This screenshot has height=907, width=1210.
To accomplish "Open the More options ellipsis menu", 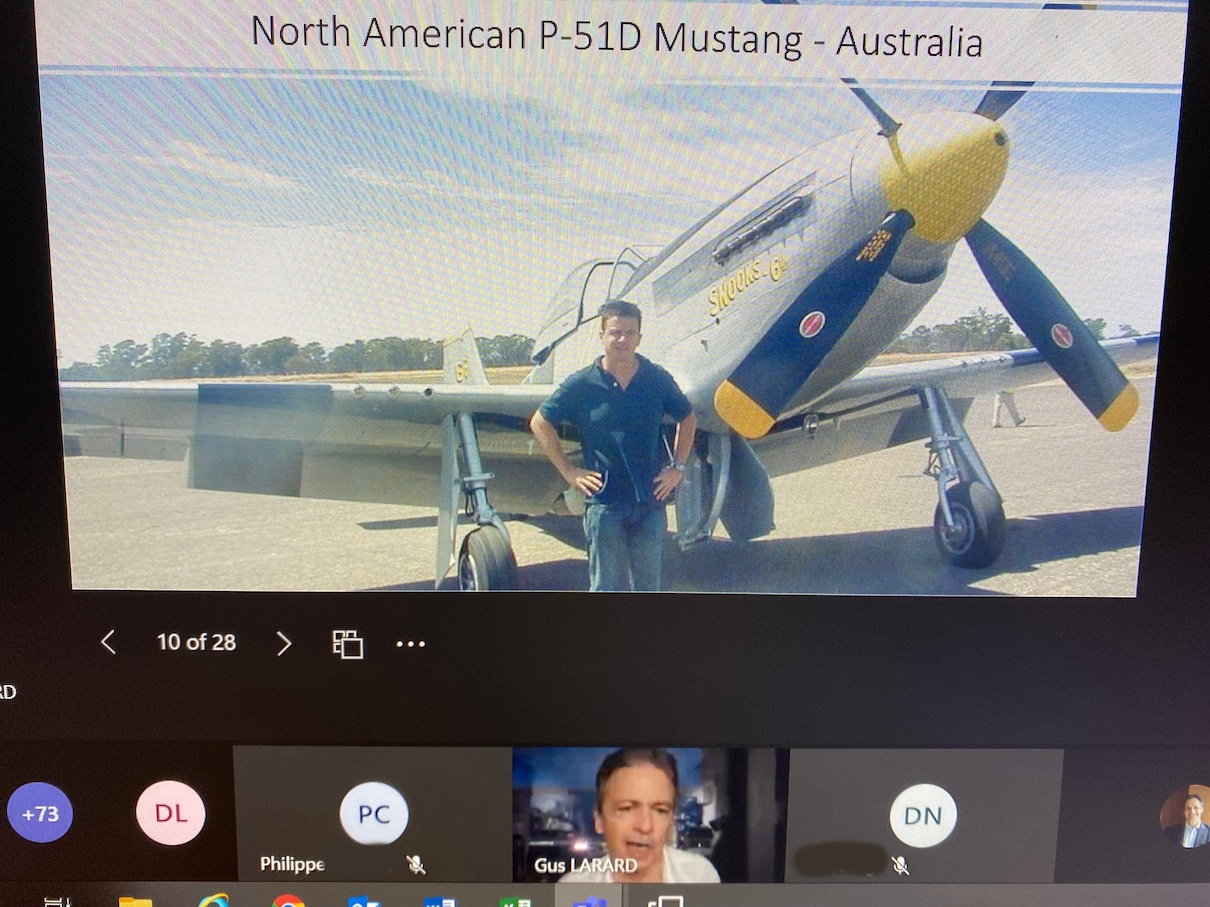I will [411, 644].
